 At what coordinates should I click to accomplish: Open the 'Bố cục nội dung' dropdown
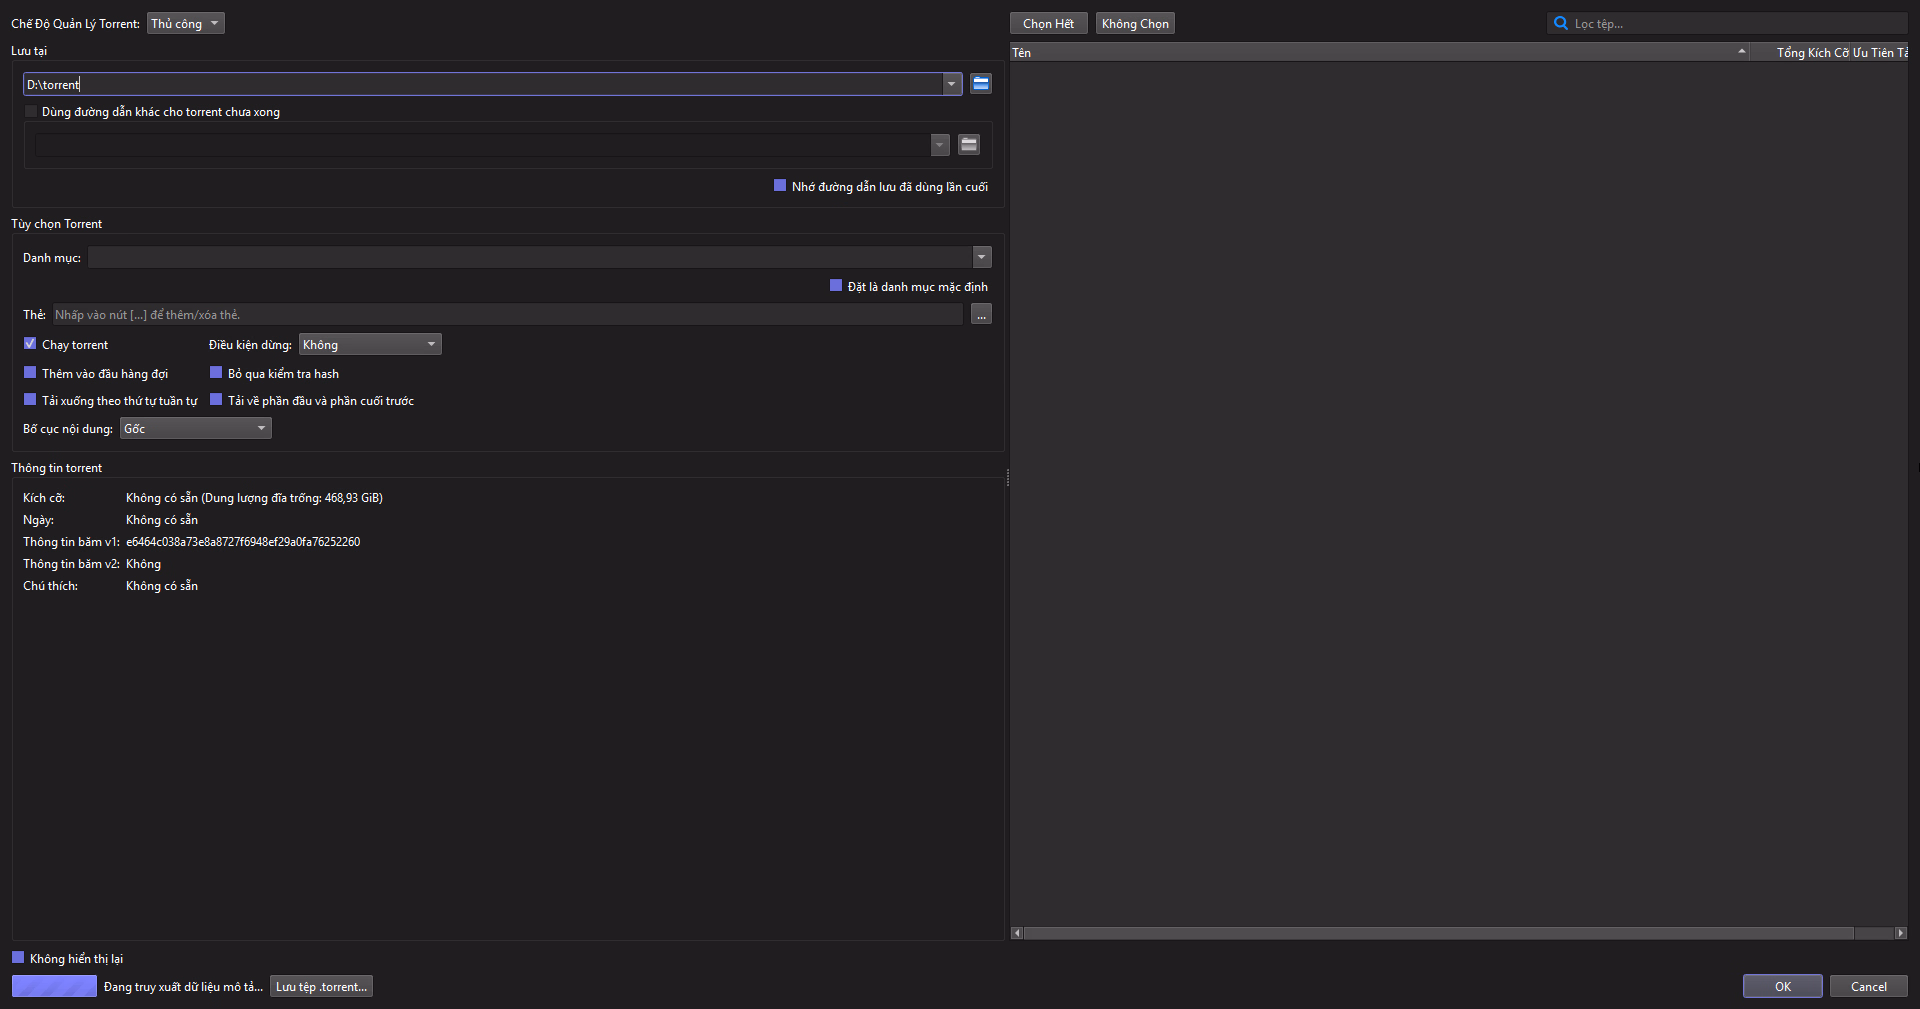click(195, 429)
